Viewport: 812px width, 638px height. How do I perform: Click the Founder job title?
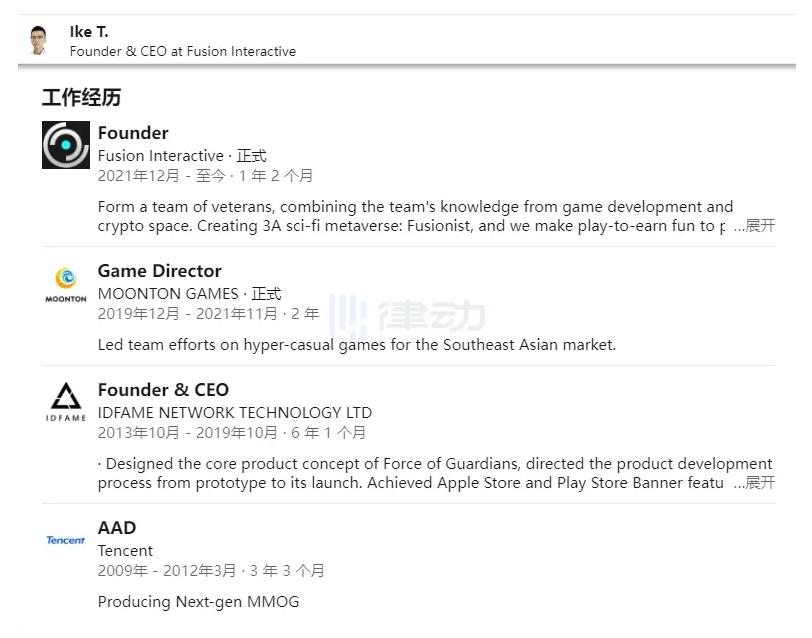tap(133, 133)
